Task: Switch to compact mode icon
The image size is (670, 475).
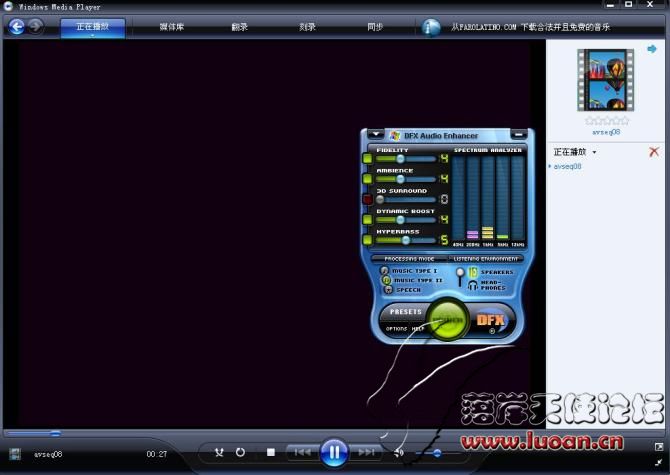Action: click(658, 462)
